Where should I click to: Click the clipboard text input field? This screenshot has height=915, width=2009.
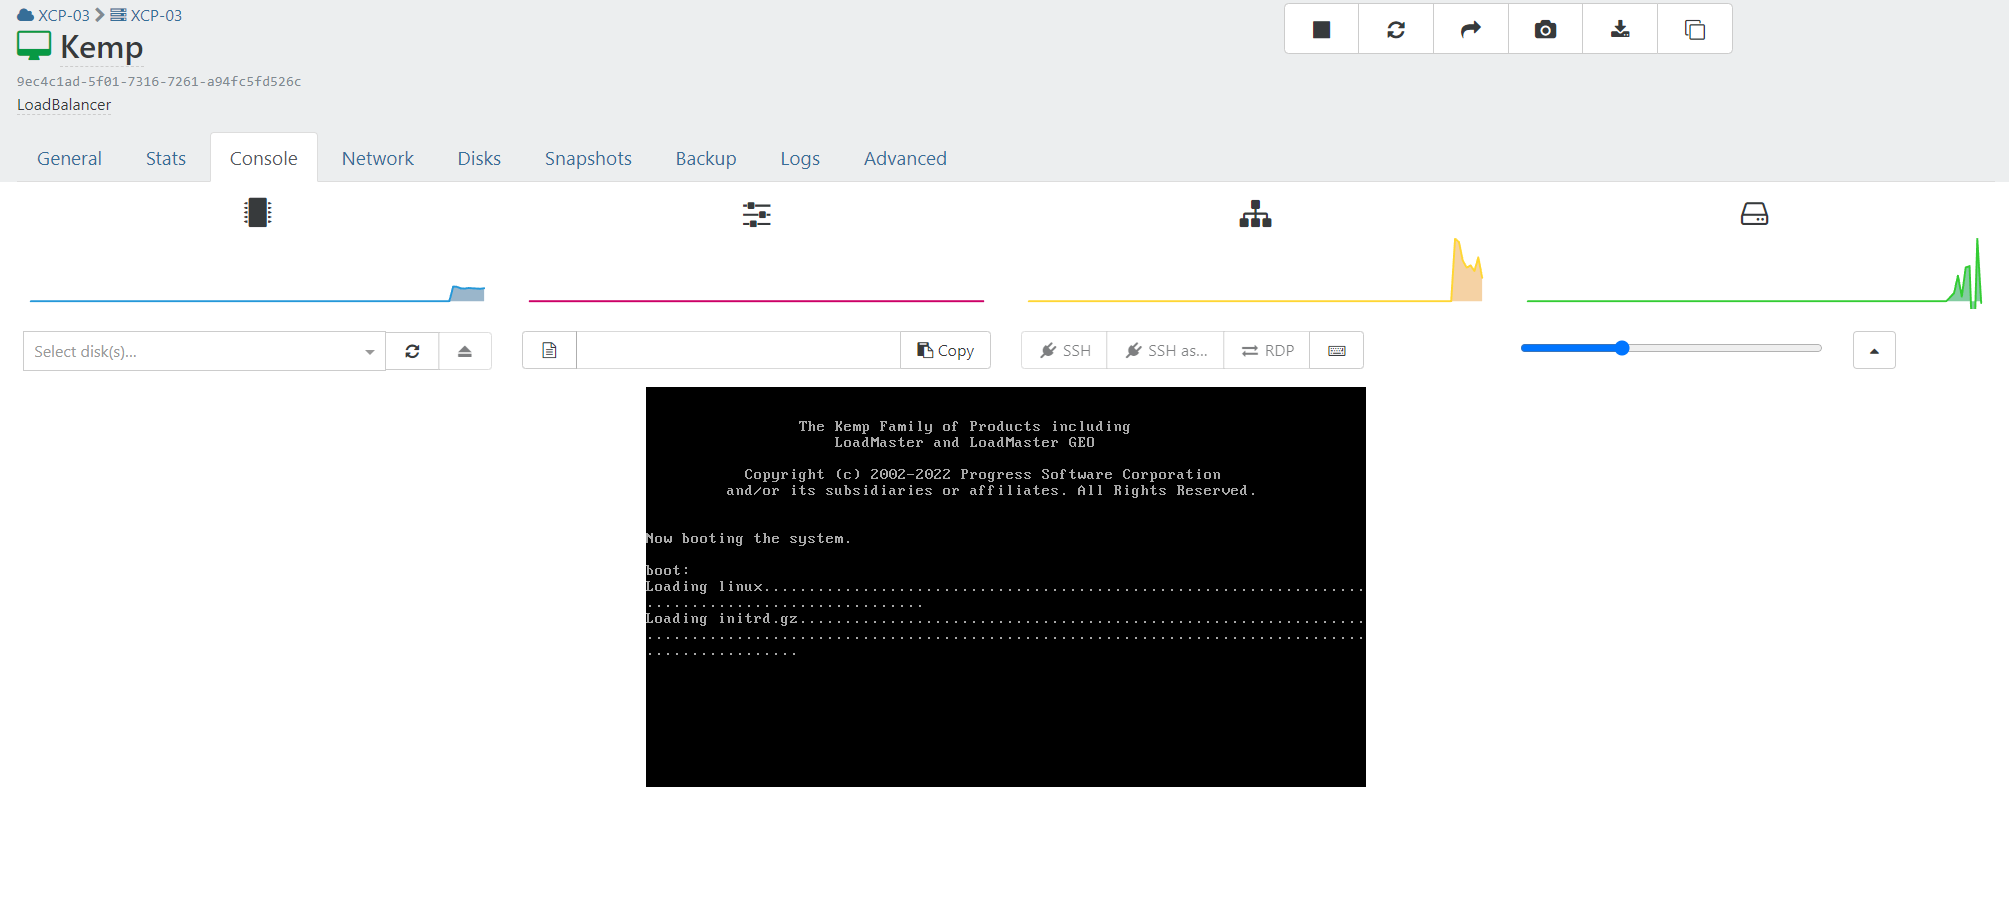[x=738, y=350]
